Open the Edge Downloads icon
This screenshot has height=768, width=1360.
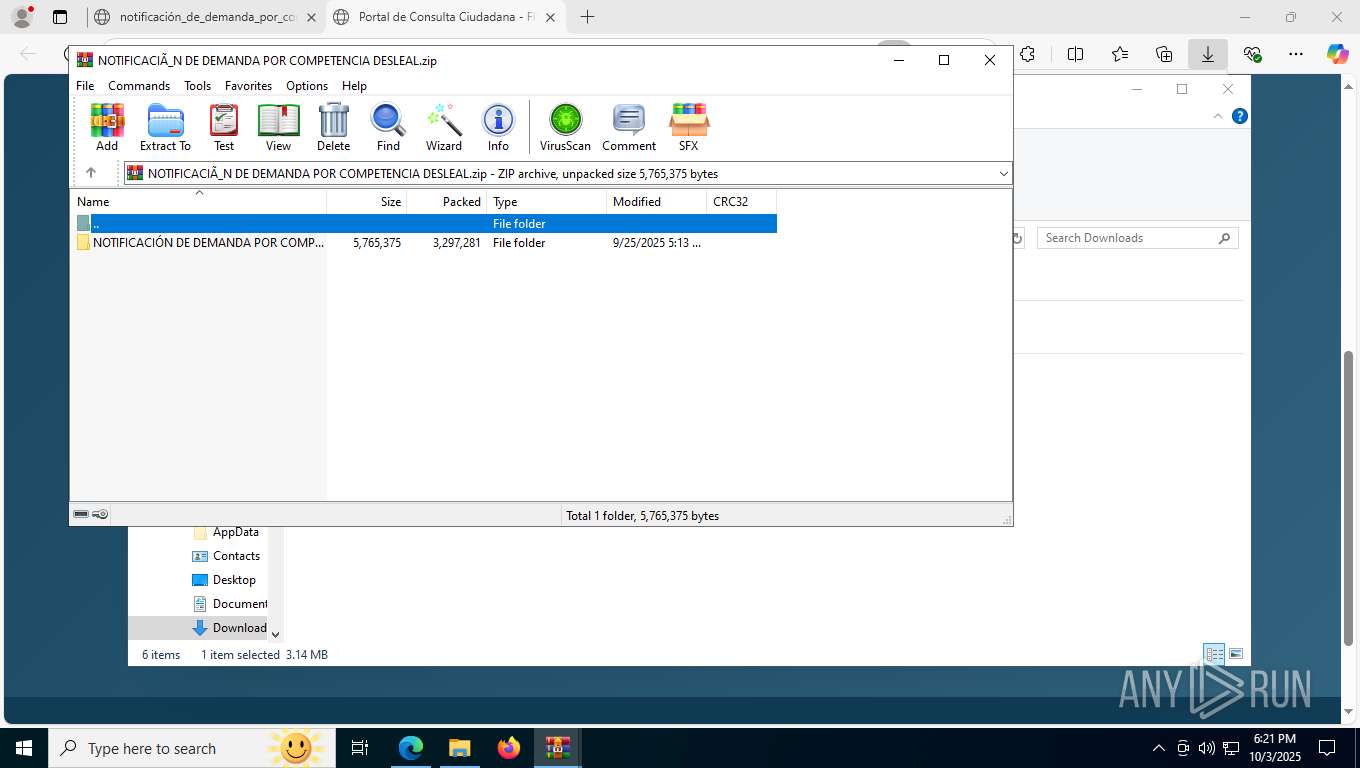1207,54
